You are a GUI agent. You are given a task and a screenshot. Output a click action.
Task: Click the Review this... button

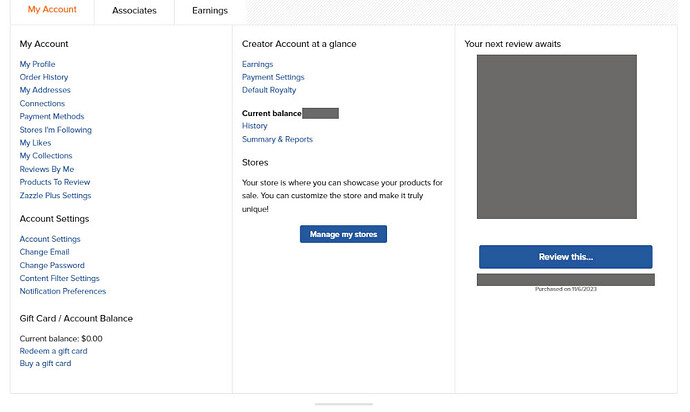pyautogui.click(x=565, y=257)
